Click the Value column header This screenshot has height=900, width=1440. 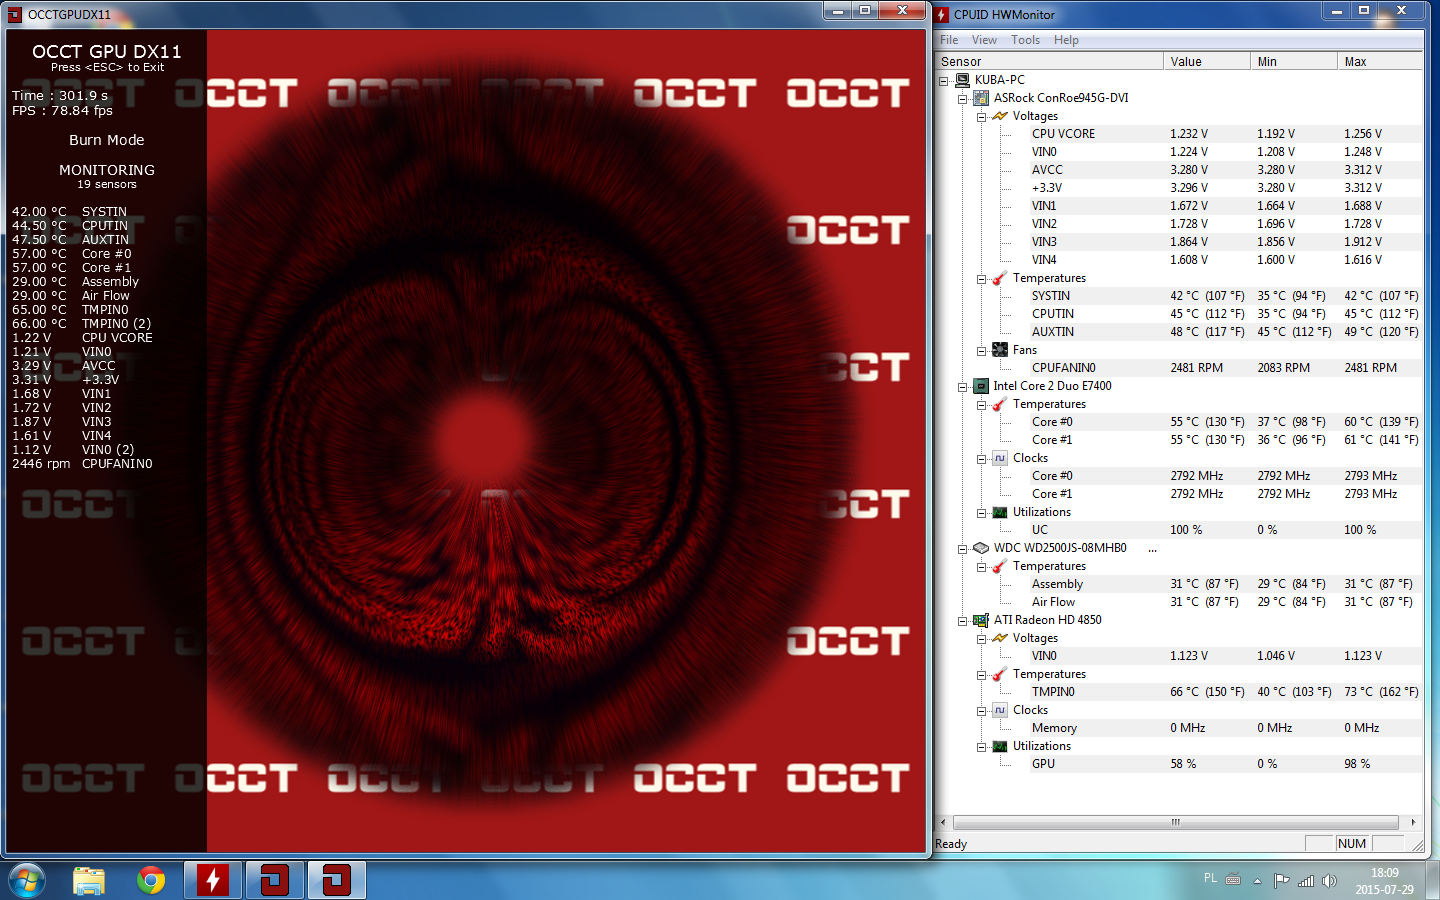point(1207,62)
